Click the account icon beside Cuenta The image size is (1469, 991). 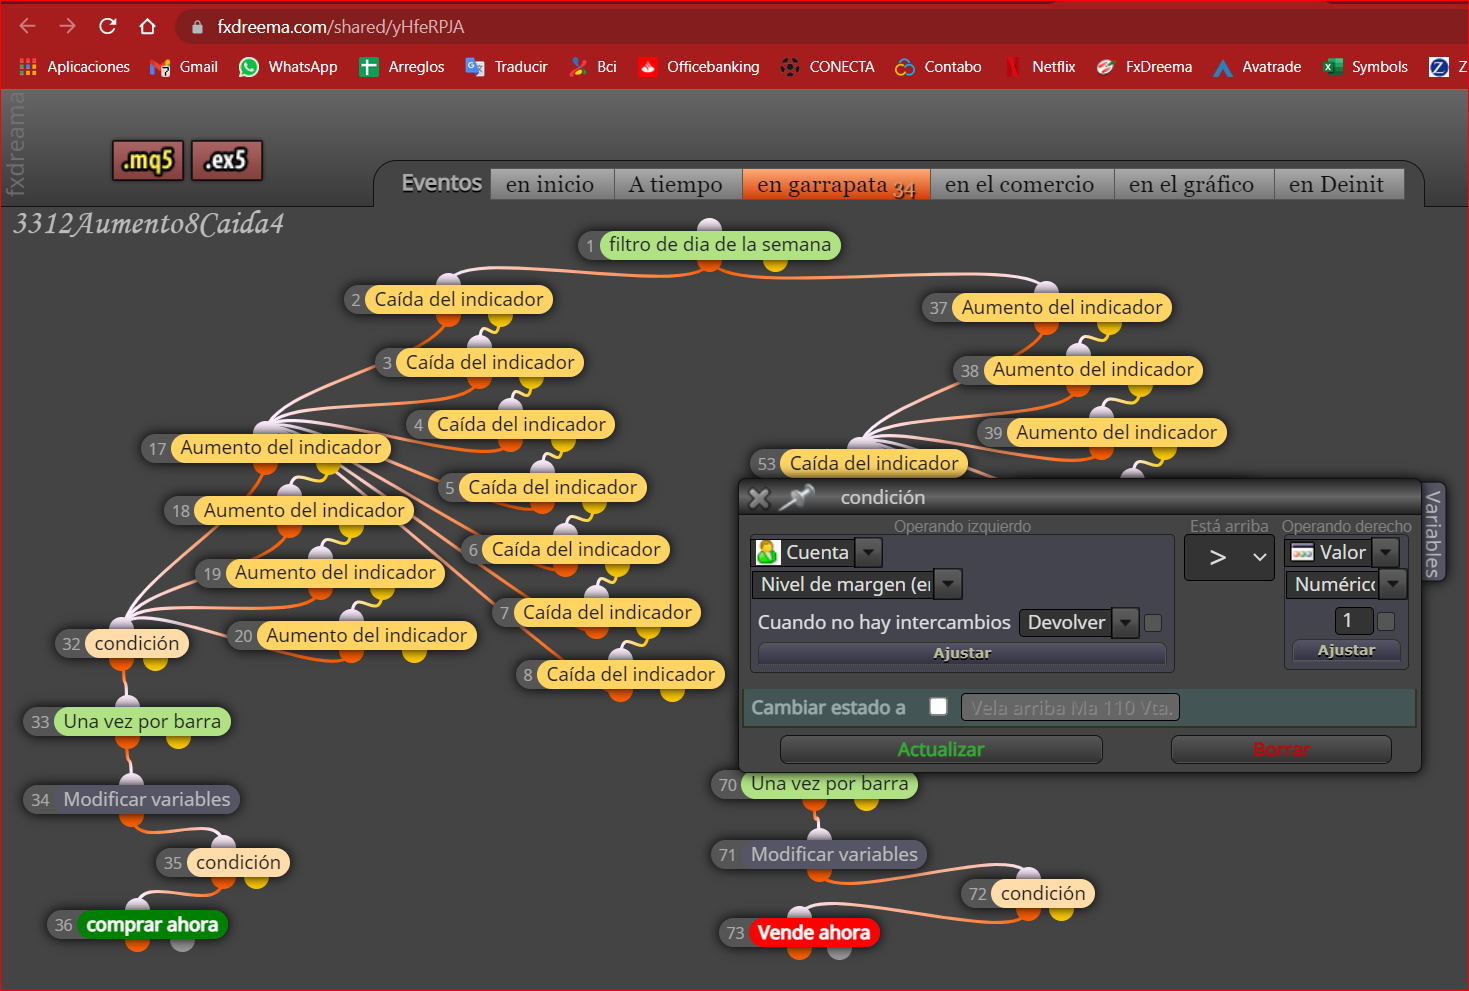tap(768, 552)
